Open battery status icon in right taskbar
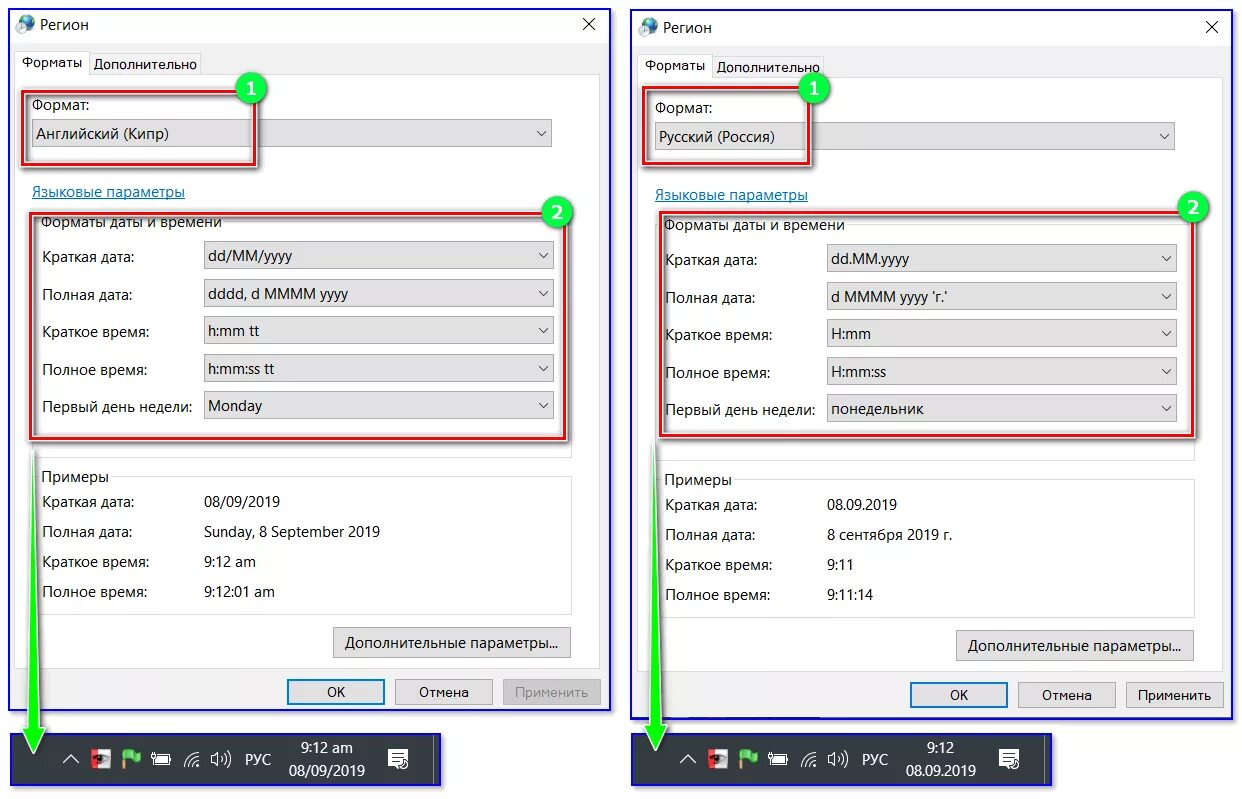Screen dimensions: 1242x799 (x=778, y=760)
